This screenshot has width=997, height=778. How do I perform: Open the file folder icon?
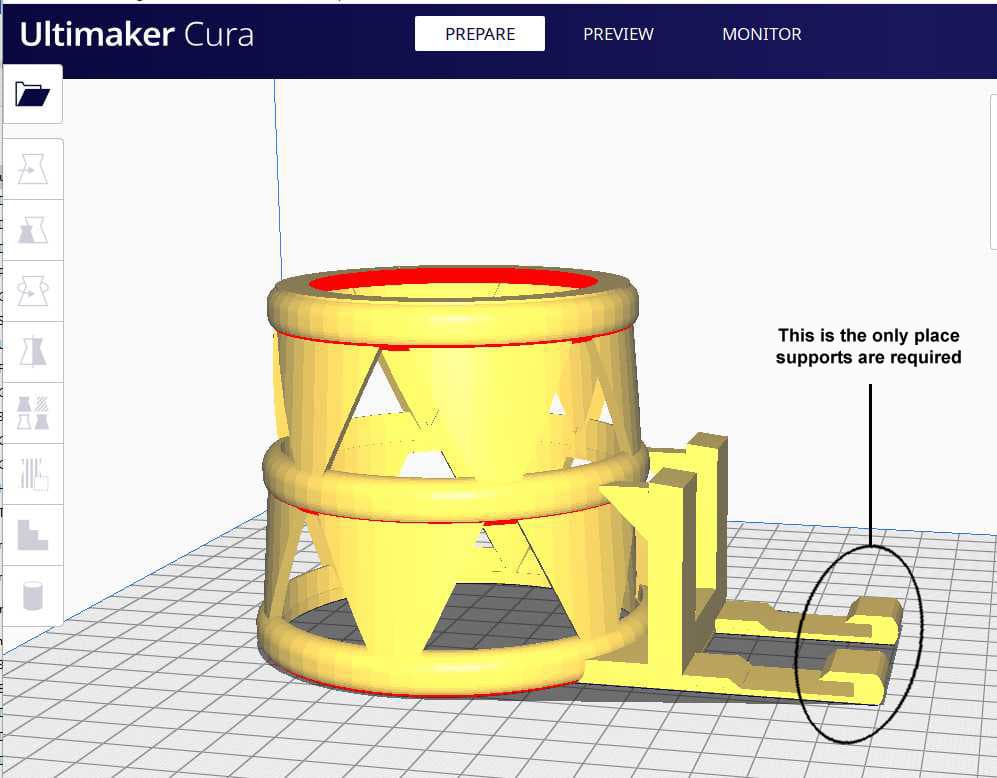(x=32, y=94)
